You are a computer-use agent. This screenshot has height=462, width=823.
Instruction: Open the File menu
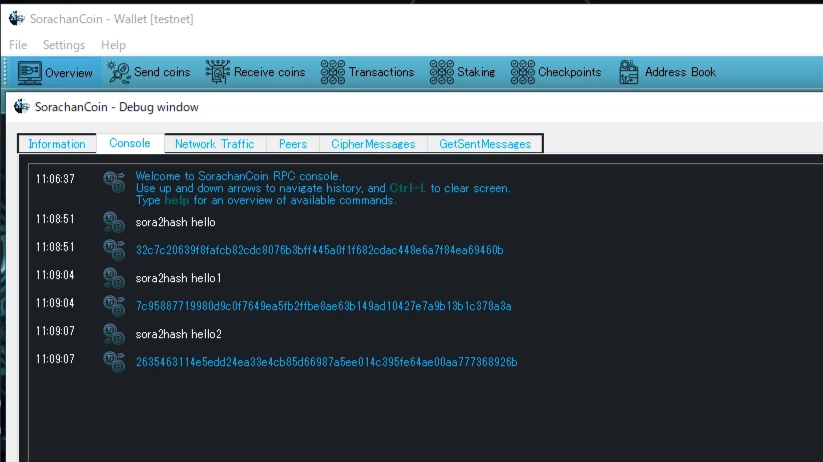coord(18,45)
